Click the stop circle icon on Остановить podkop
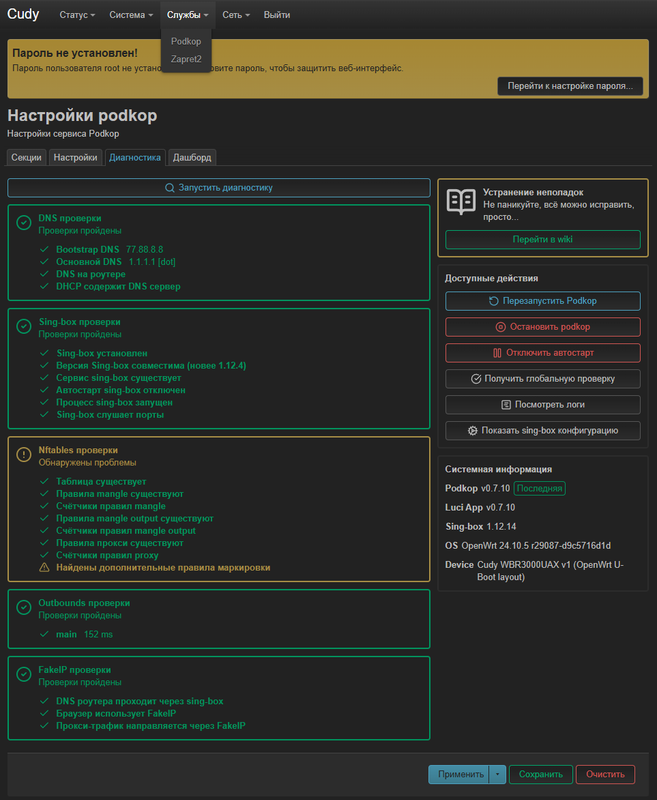 click(501, 327)
